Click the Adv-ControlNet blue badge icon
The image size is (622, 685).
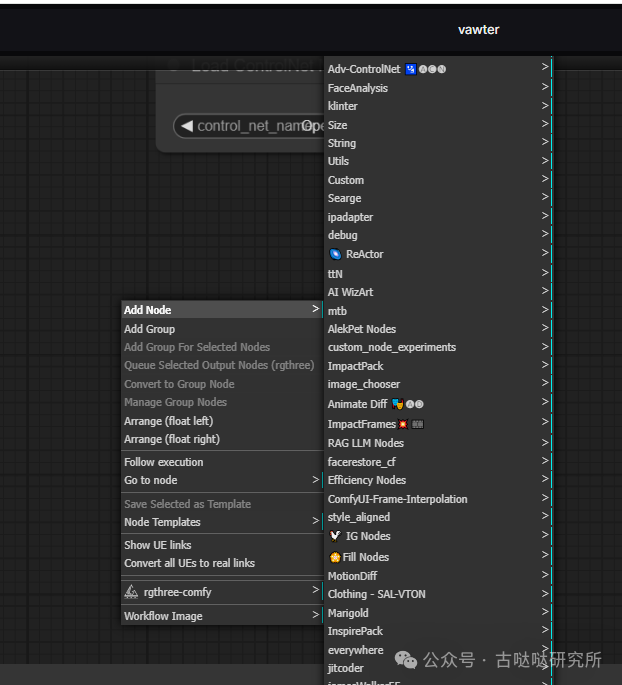point(411,69)
